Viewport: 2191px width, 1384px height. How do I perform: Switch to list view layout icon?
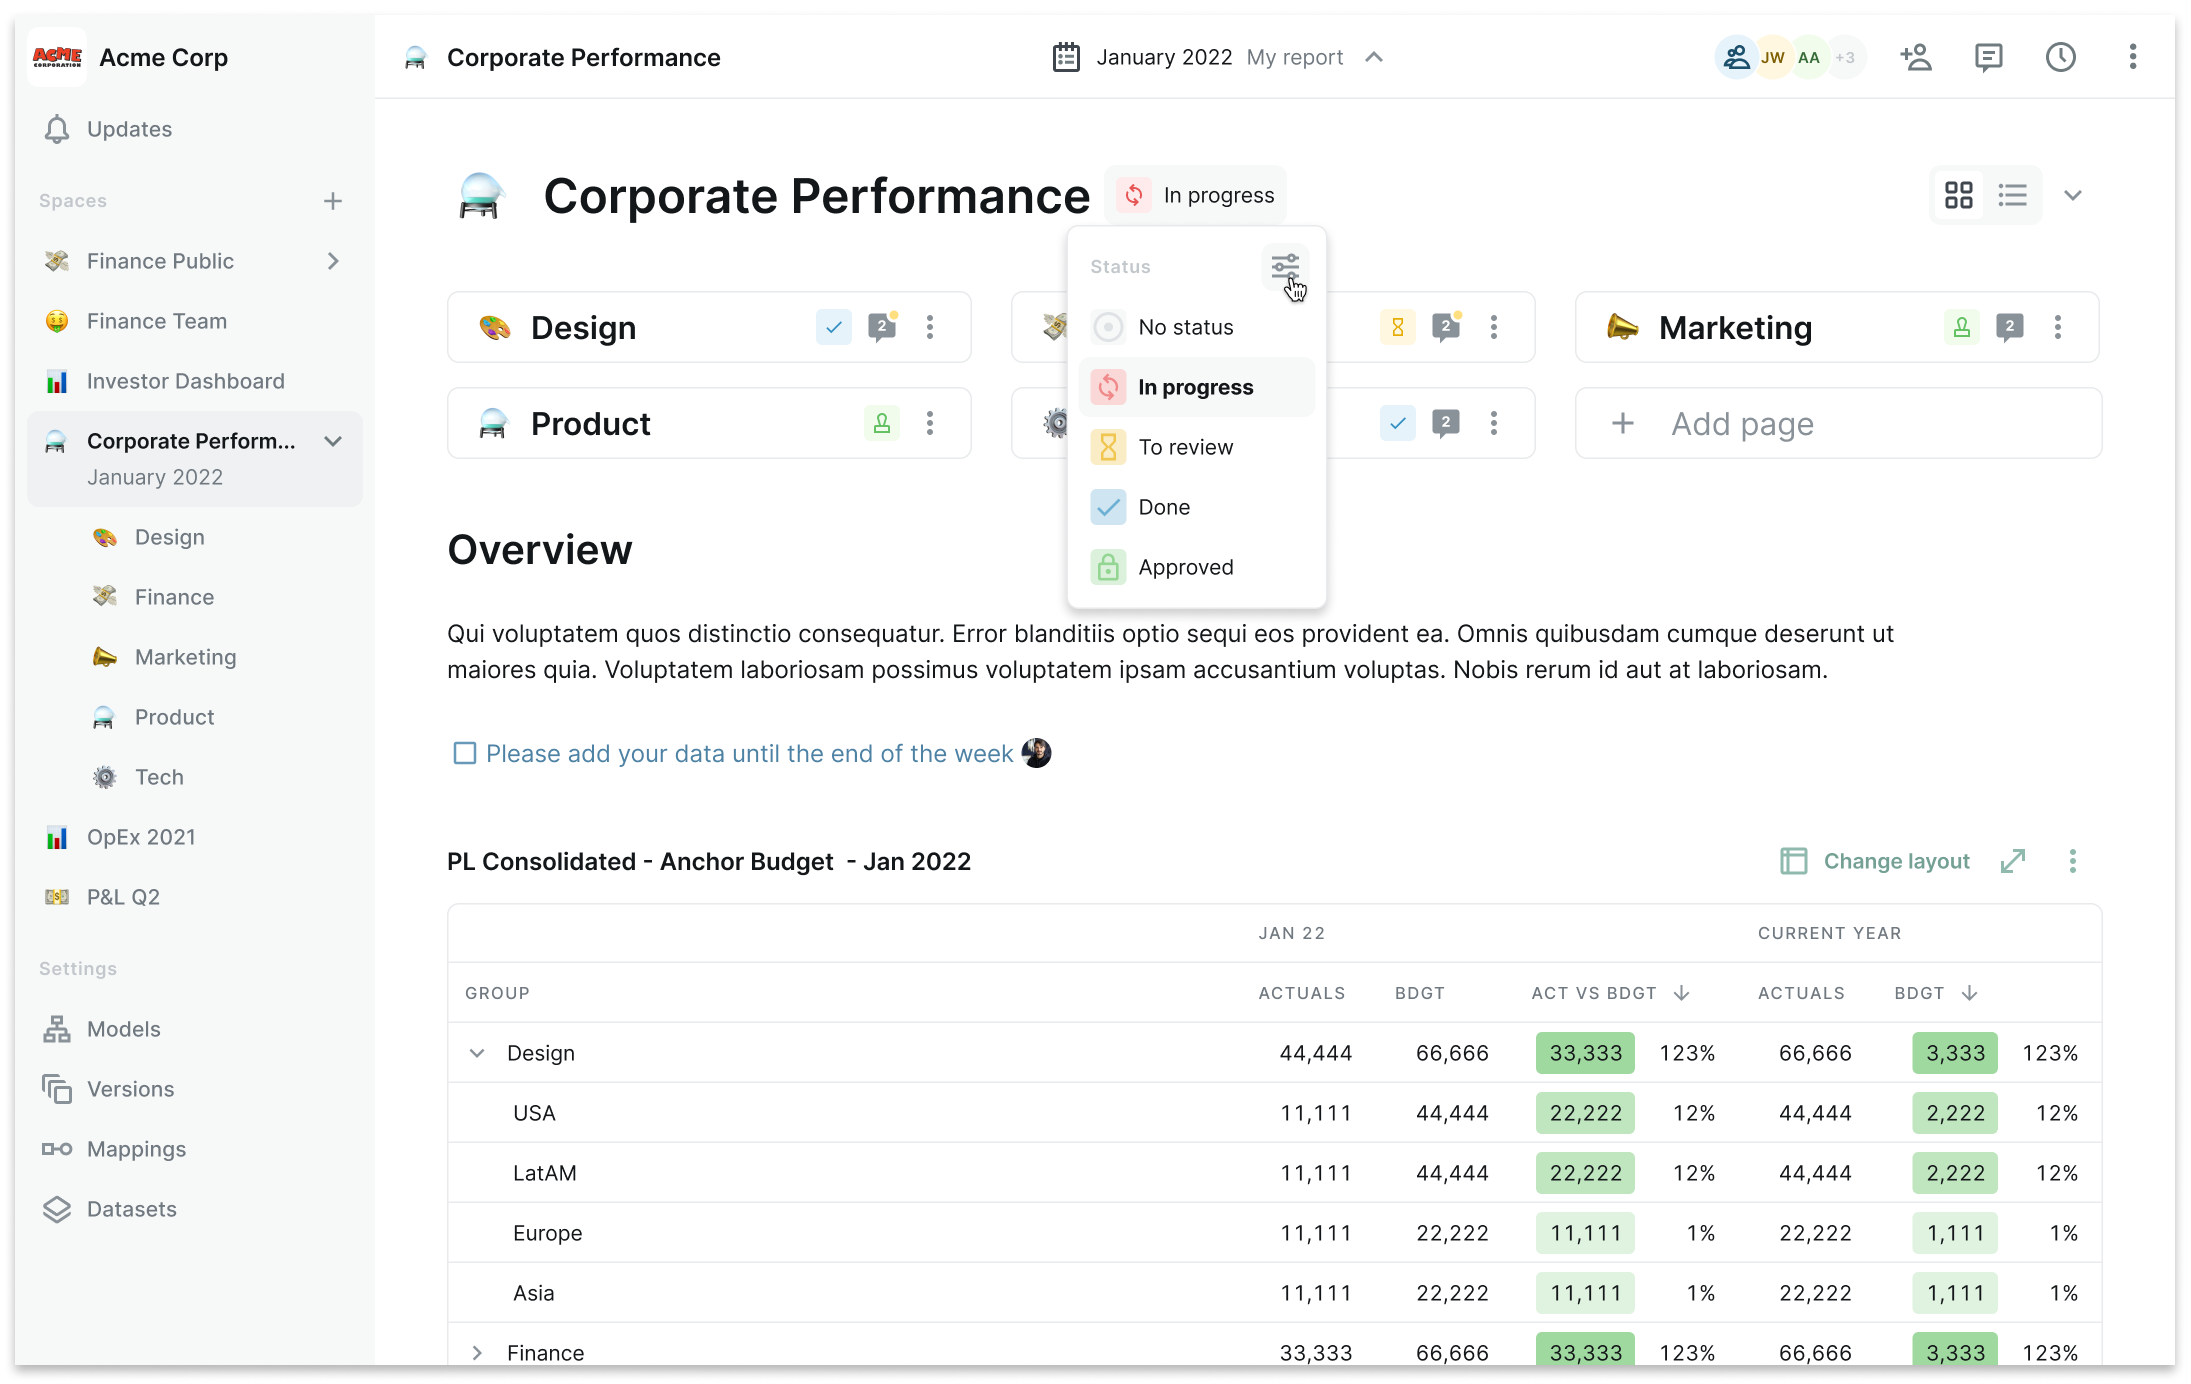pos(2012,195)
